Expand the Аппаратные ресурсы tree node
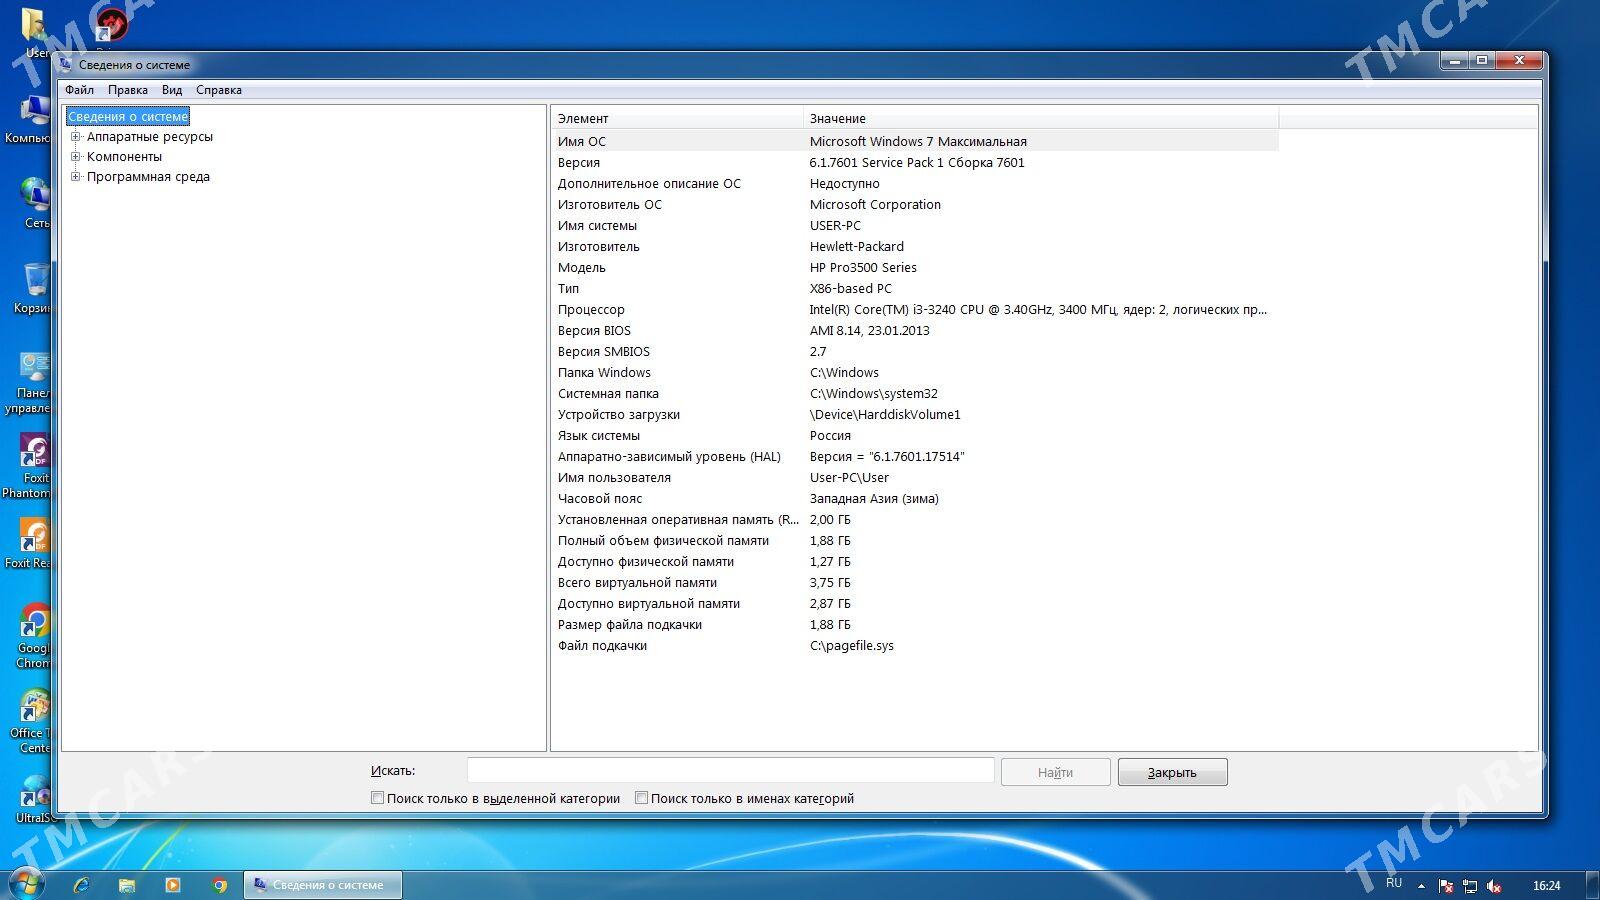1600x900 pixels. (x=75, y=137)
